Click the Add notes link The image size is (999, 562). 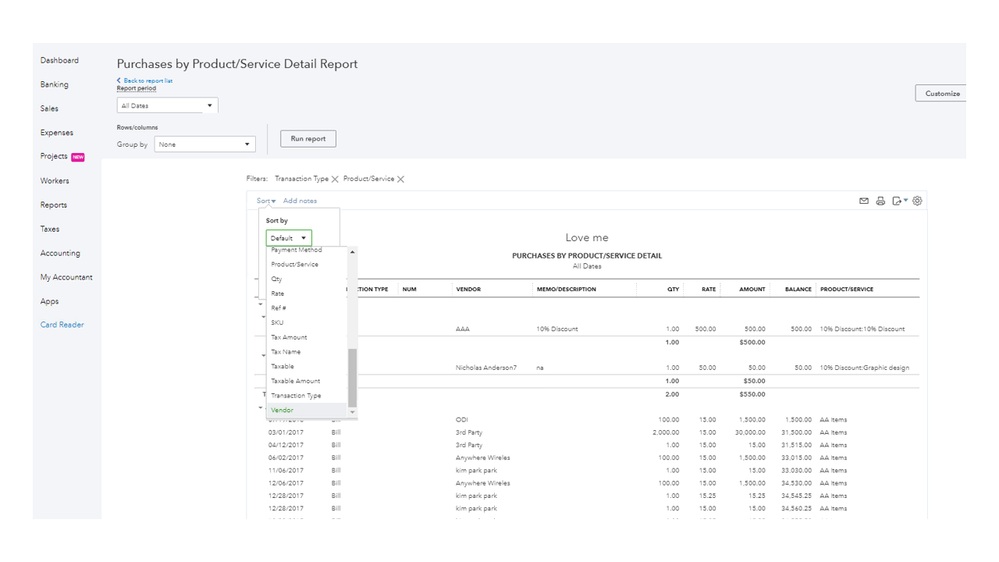pyautogui.click(x=300, y=201)
